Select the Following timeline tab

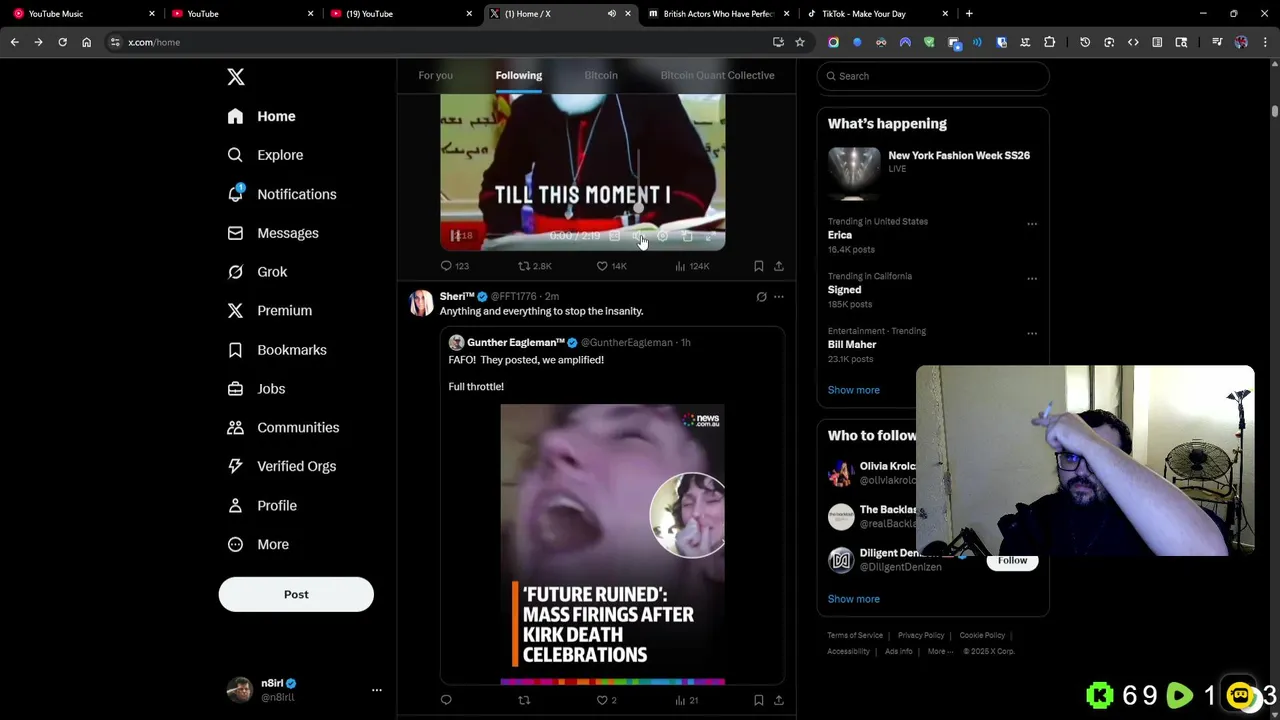tap(518, 75)
